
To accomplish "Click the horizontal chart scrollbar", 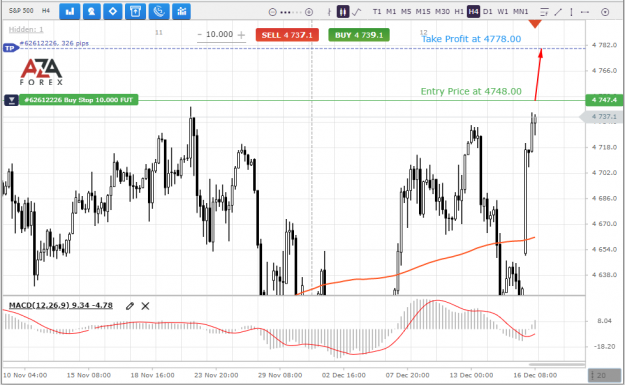I will [556, 364].
